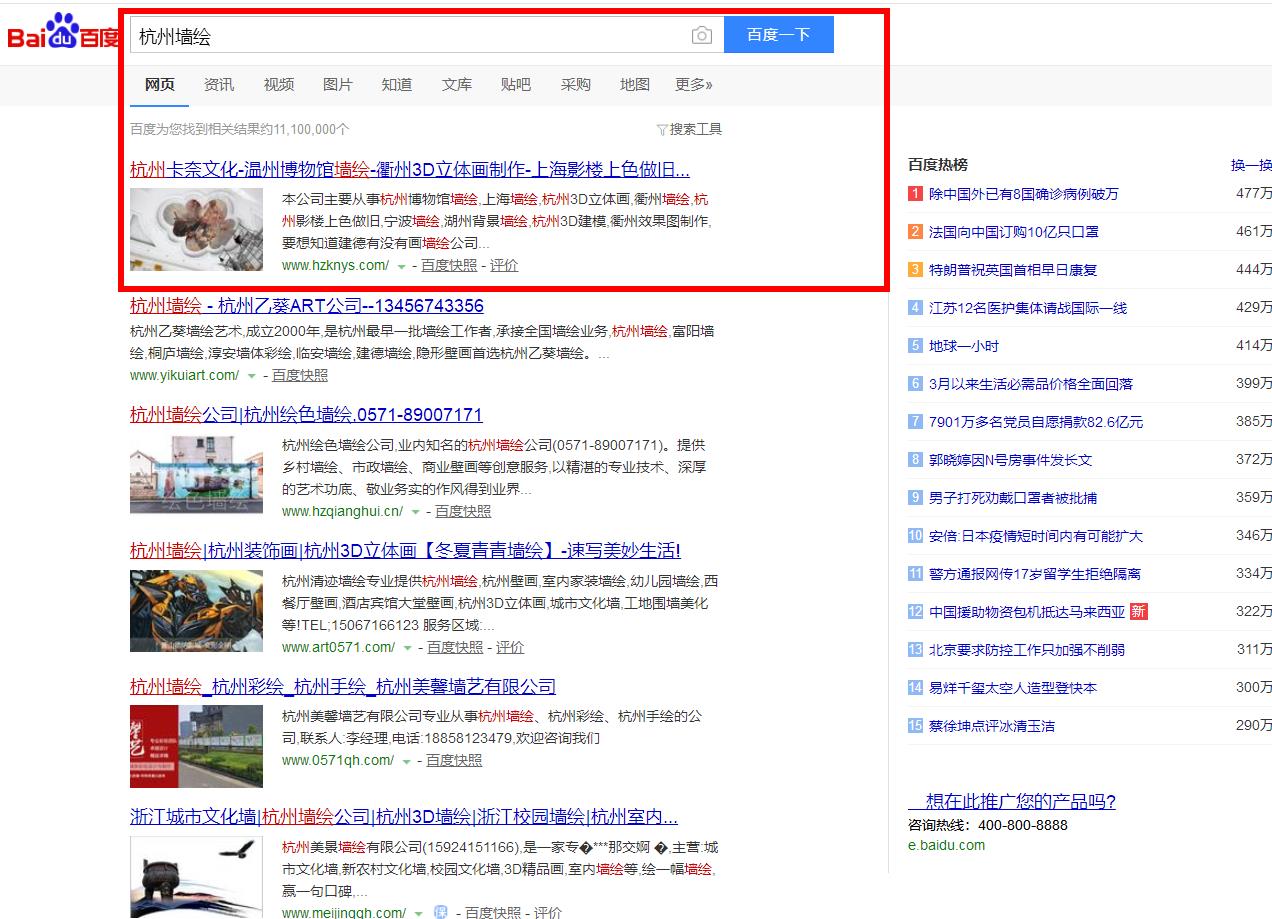
Task: Open hot item 7901万多名党员自愿捐款82.6亿元
Action: (x=1036, y=422)
